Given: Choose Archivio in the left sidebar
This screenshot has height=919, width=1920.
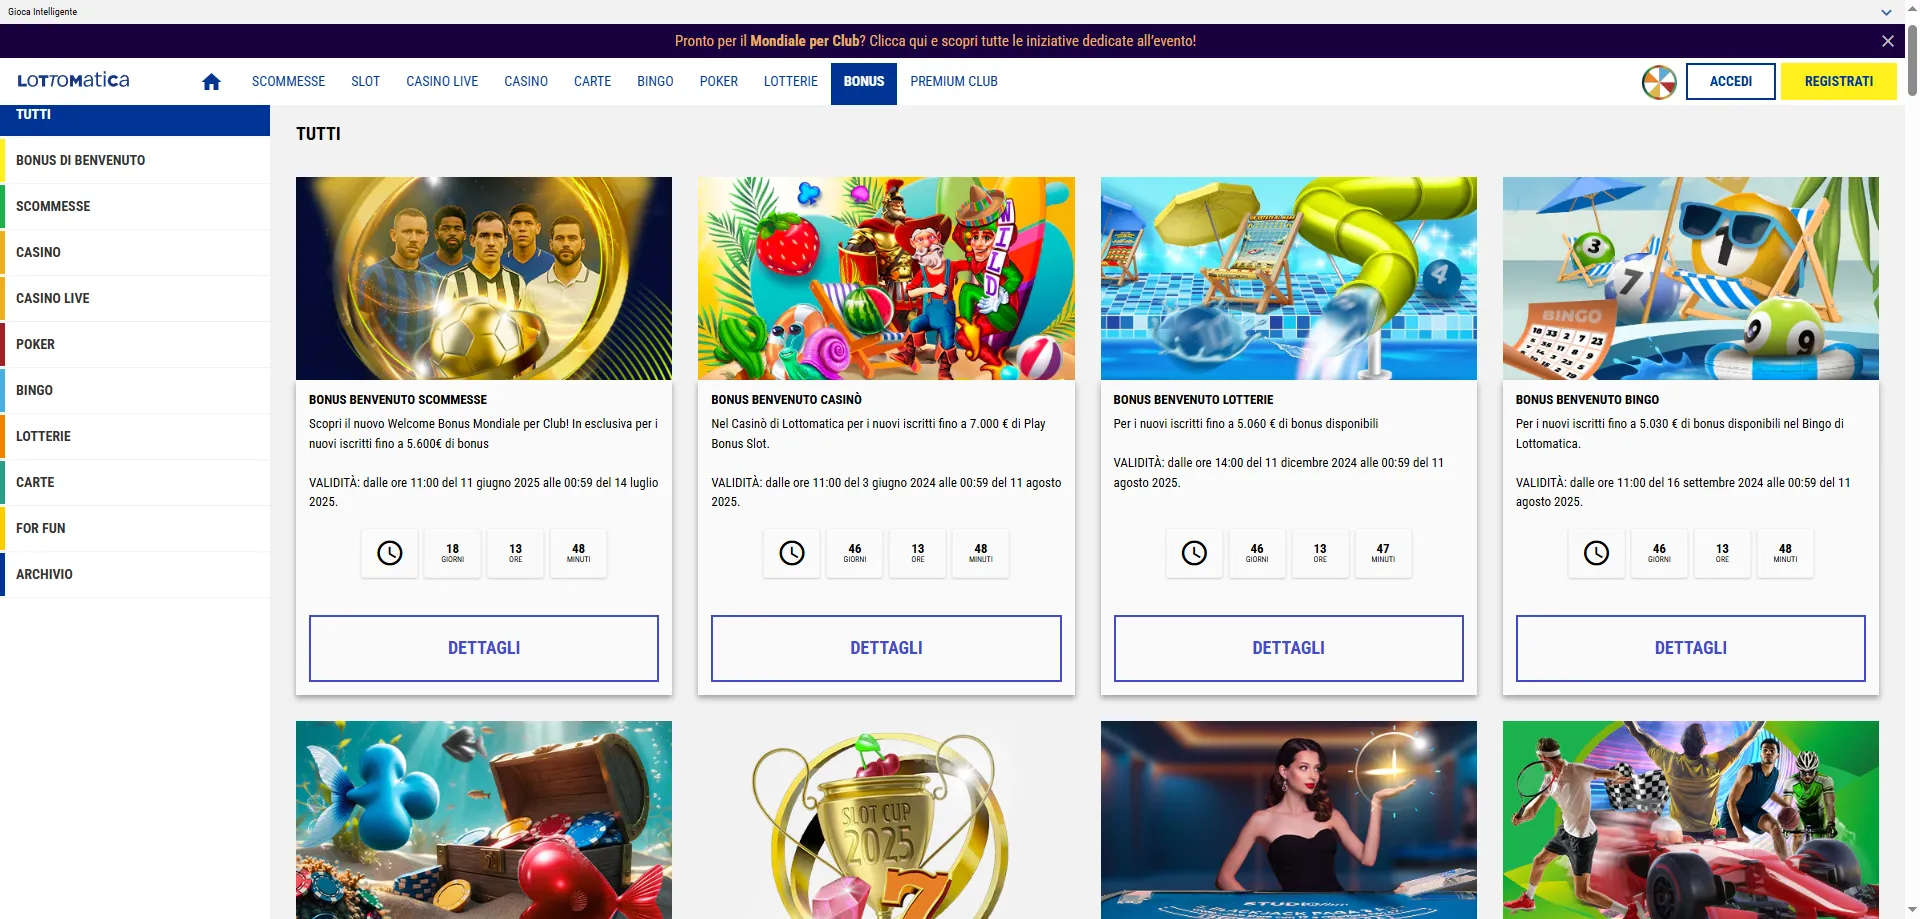Looking at the screenshot, I should coord(45,574).
